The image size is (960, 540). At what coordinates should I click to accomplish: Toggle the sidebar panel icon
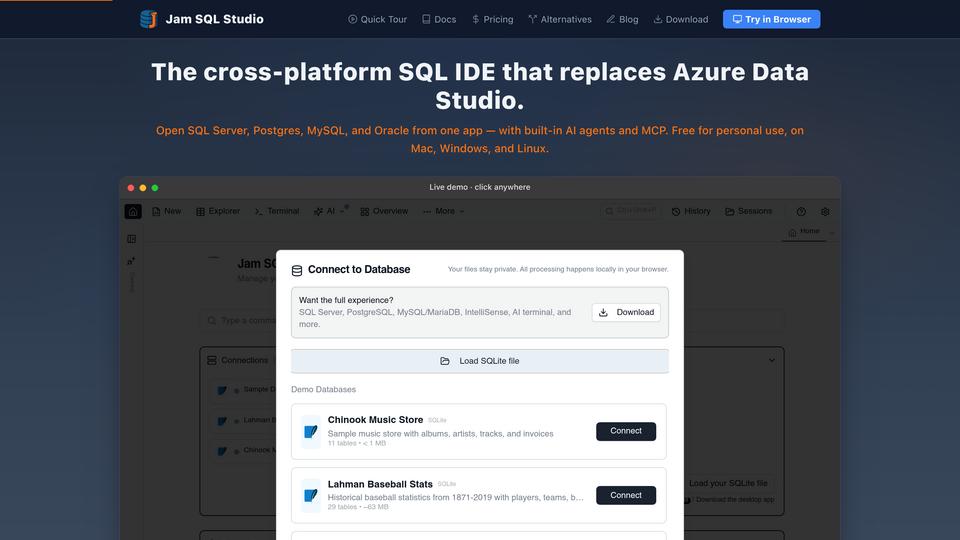click(132, 239)
